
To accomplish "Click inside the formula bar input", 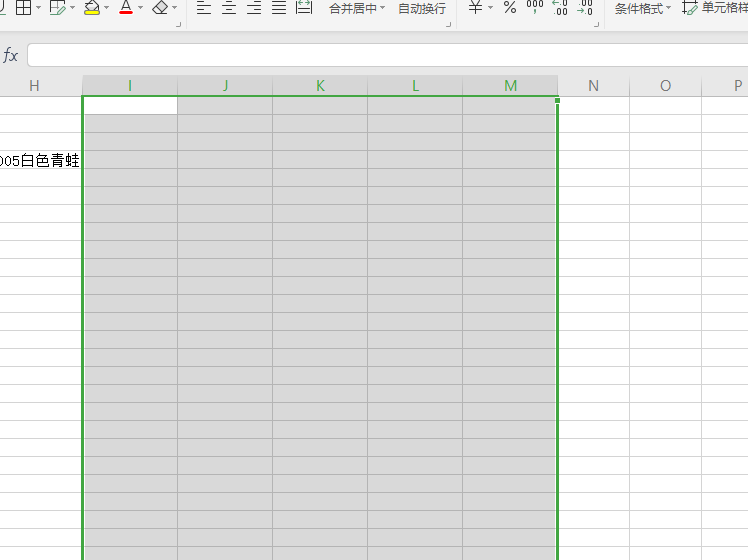I will (x=387, y=55).
